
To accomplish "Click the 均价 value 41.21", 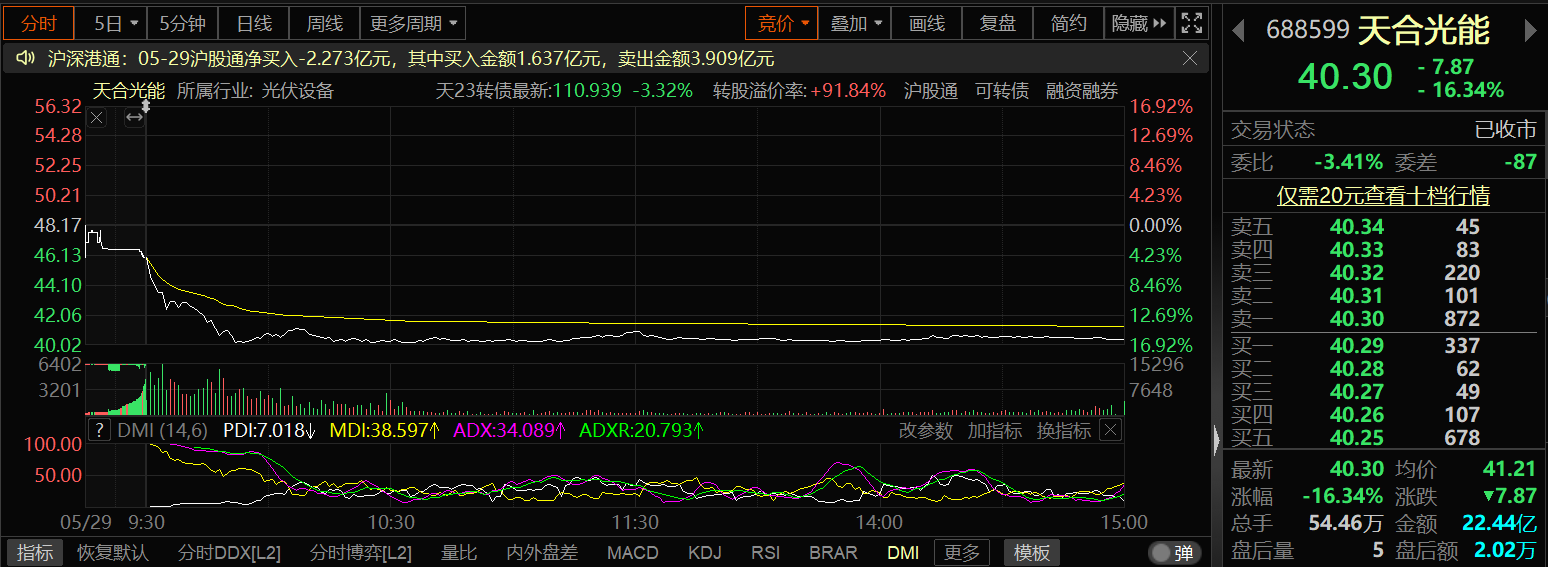I will [x=1509, y=469].
